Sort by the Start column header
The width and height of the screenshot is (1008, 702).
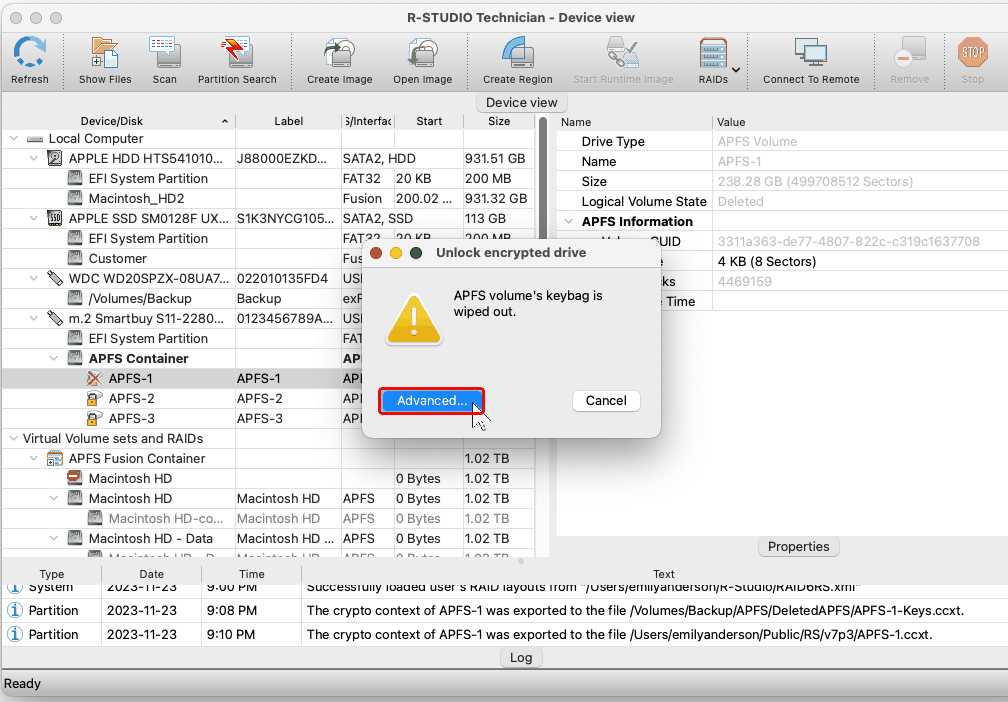[x=429, y=121]
